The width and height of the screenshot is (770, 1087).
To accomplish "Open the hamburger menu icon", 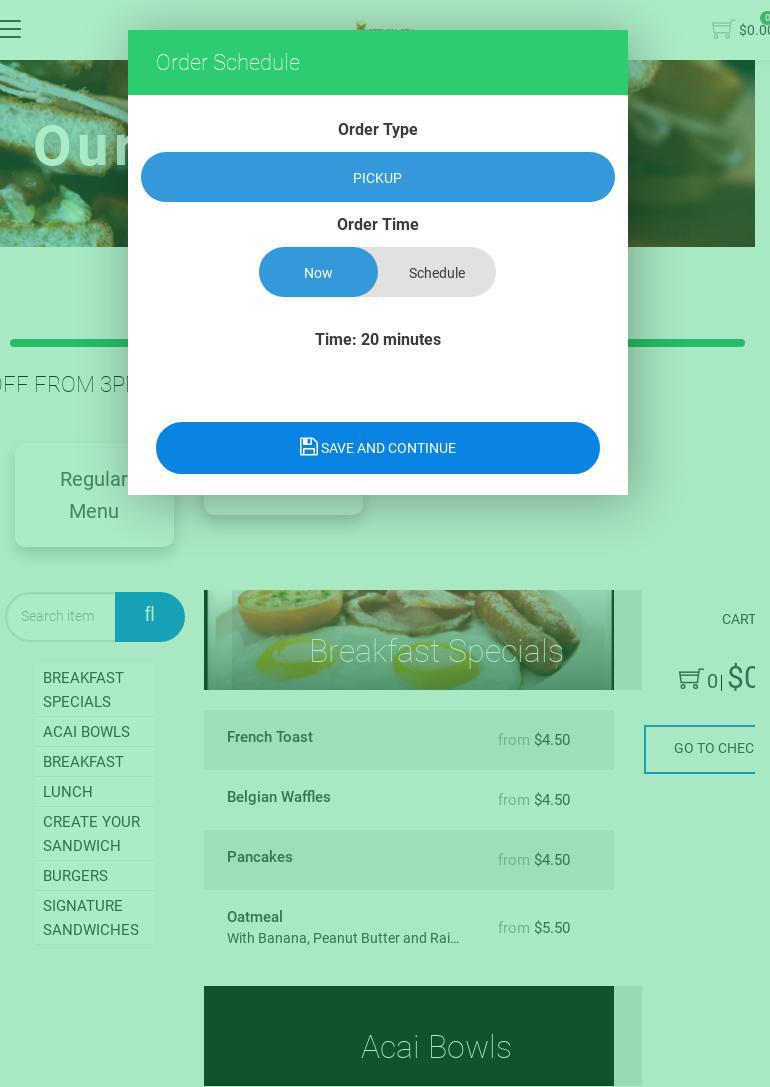I will coord(10,28).
